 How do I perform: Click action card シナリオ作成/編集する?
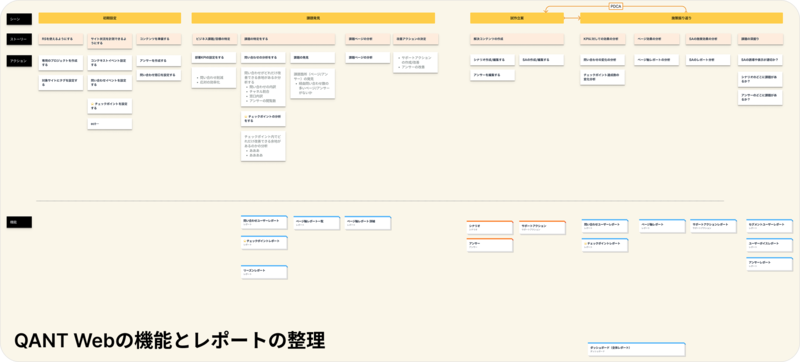click(492, 60)
